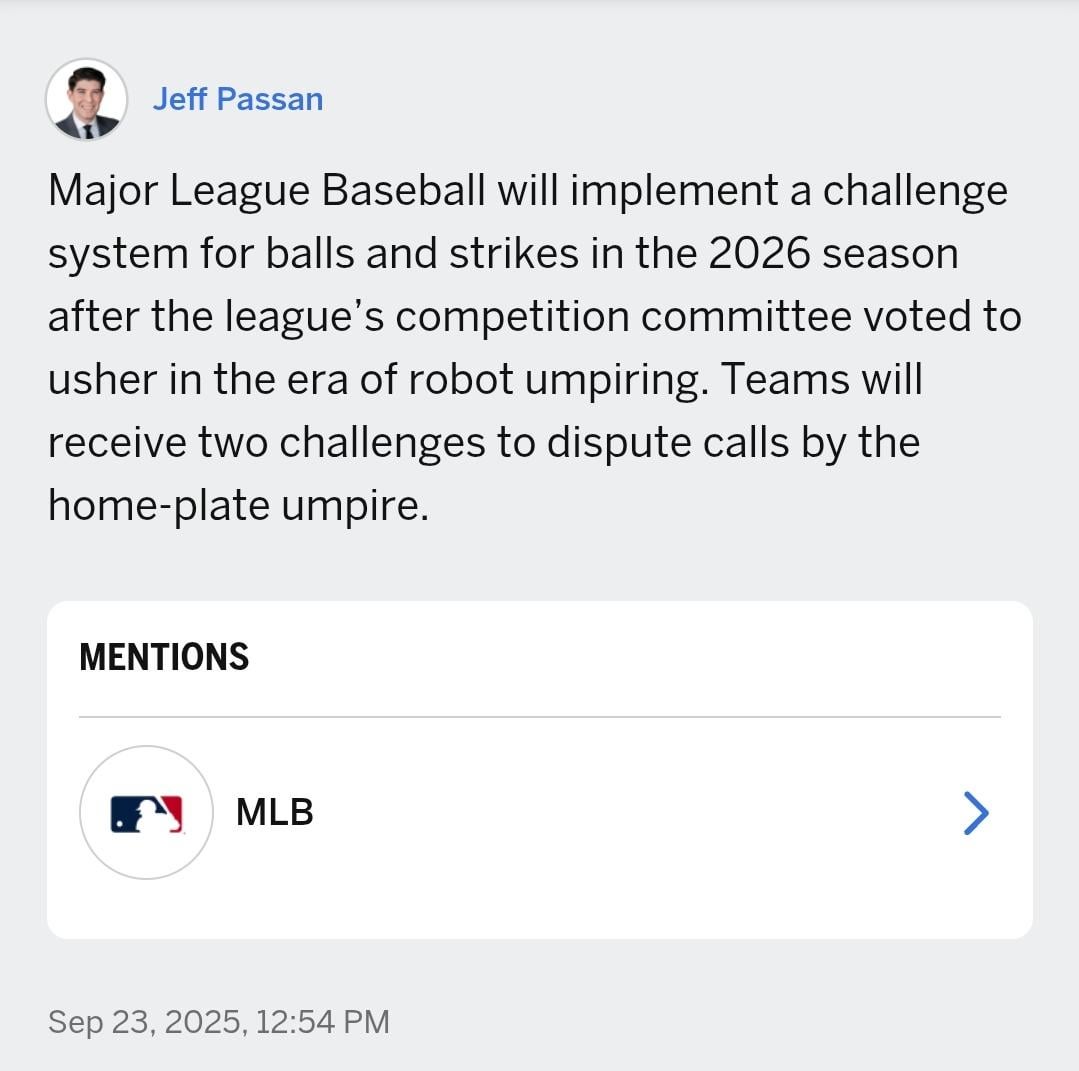The width and height of the screenshot is (1079, 1071).
Task: Click the divider line under MENTIONS
Action: [x=540, y=717]
